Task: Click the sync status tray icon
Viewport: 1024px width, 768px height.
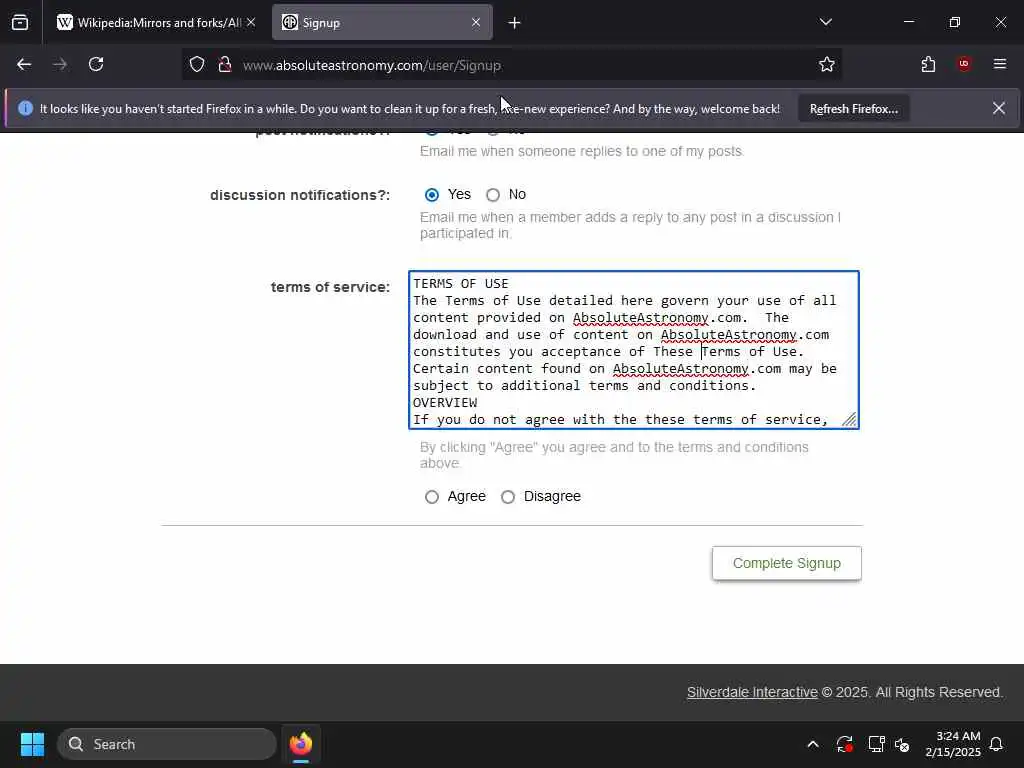Action: coord(844,744)
